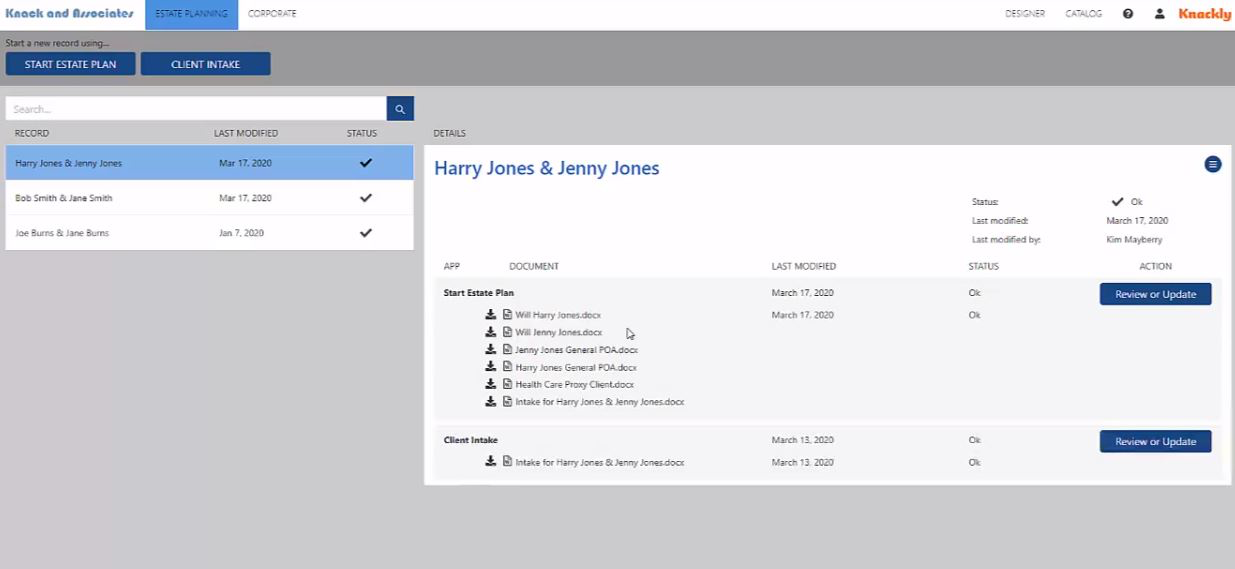
Task: Open Jenny Jones General POA.docx file name
Action: coord(576,350)
